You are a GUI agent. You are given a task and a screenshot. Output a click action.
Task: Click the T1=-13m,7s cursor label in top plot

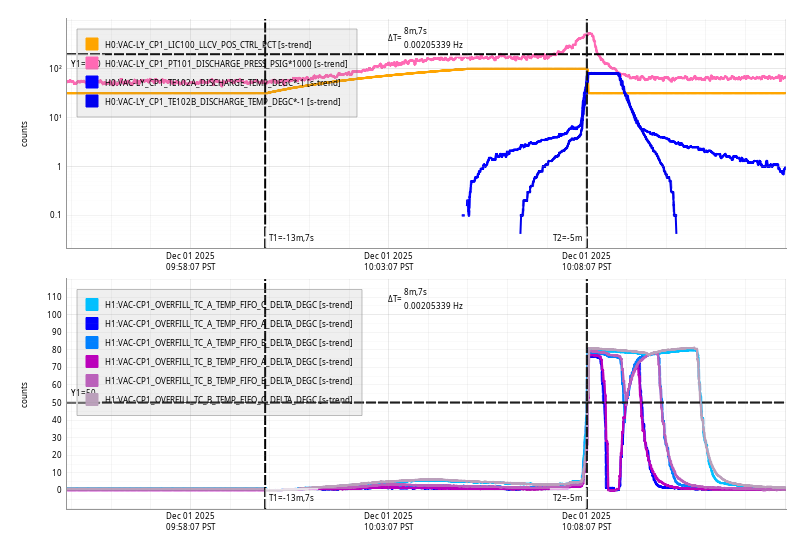click(291, 238)
